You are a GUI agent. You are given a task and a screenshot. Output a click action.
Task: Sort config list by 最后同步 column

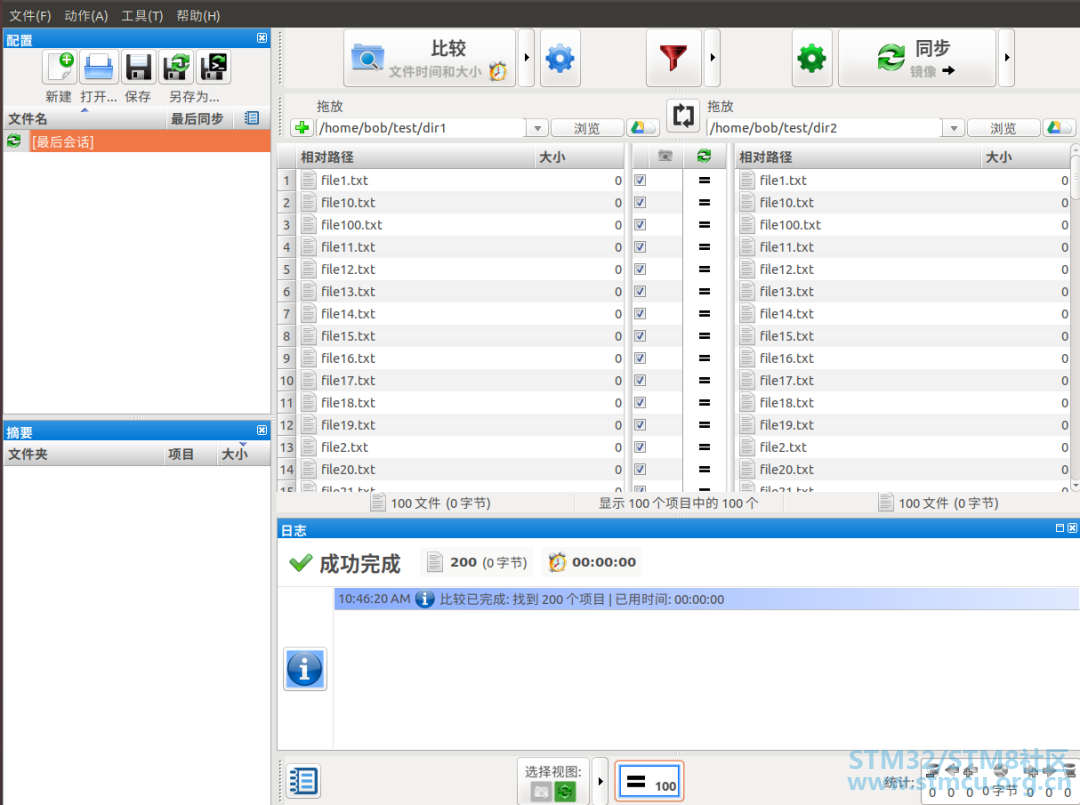200,118
